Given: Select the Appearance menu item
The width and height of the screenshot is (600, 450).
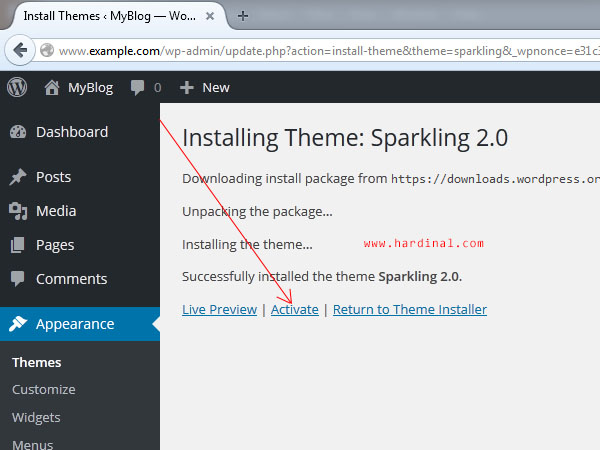Looking at the screenshot, I should 80,324.
